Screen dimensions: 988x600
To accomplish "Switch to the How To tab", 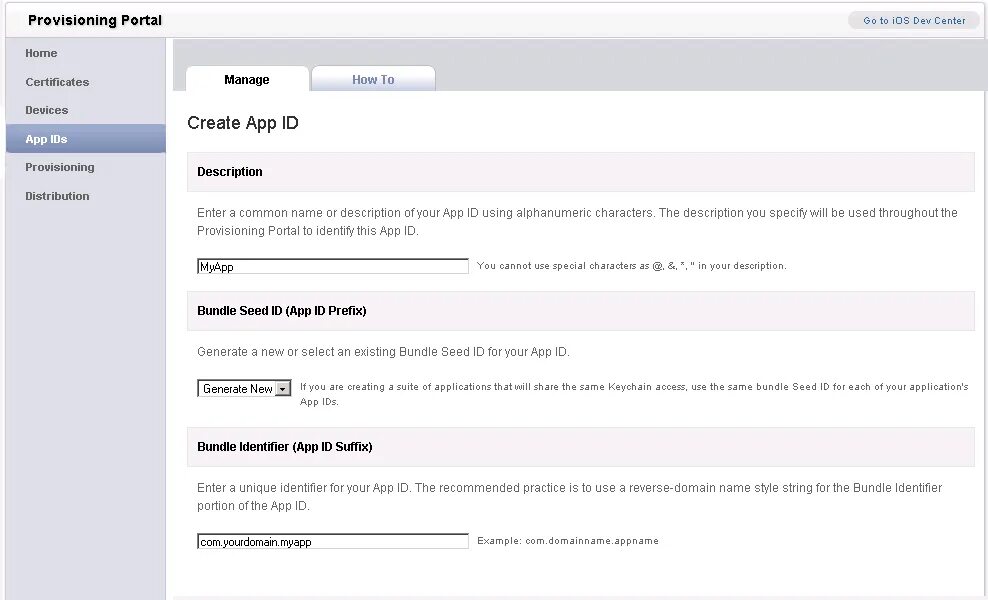I will [373, 80].
